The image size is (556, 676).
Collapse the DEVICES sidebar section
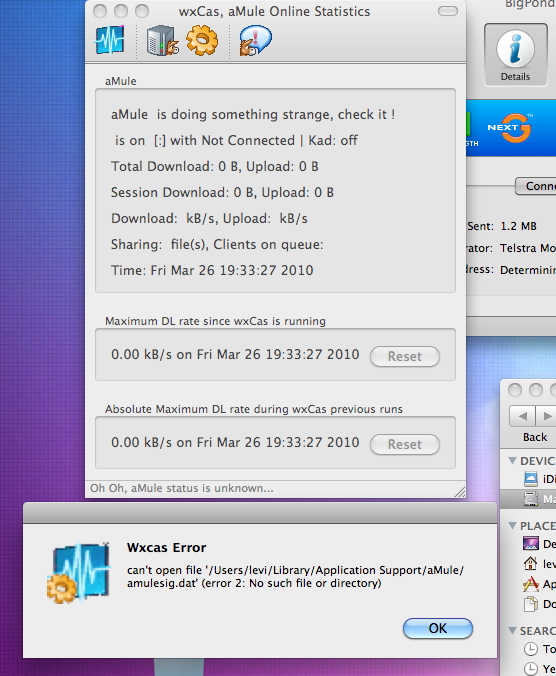[512, 460]
